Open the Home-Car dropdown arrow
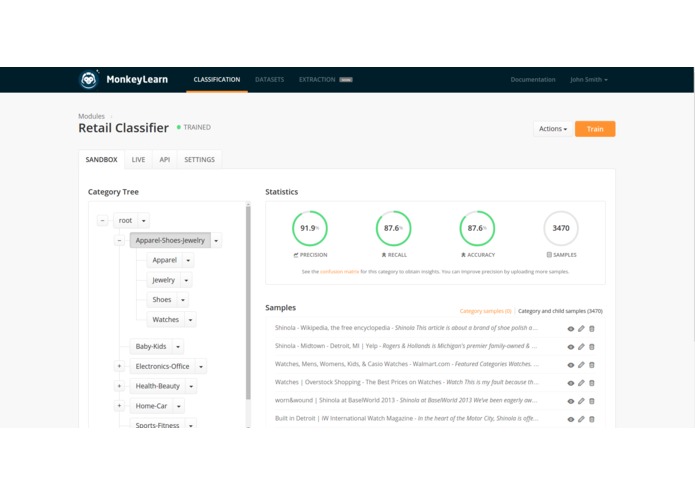 click(x=179, y=406)
